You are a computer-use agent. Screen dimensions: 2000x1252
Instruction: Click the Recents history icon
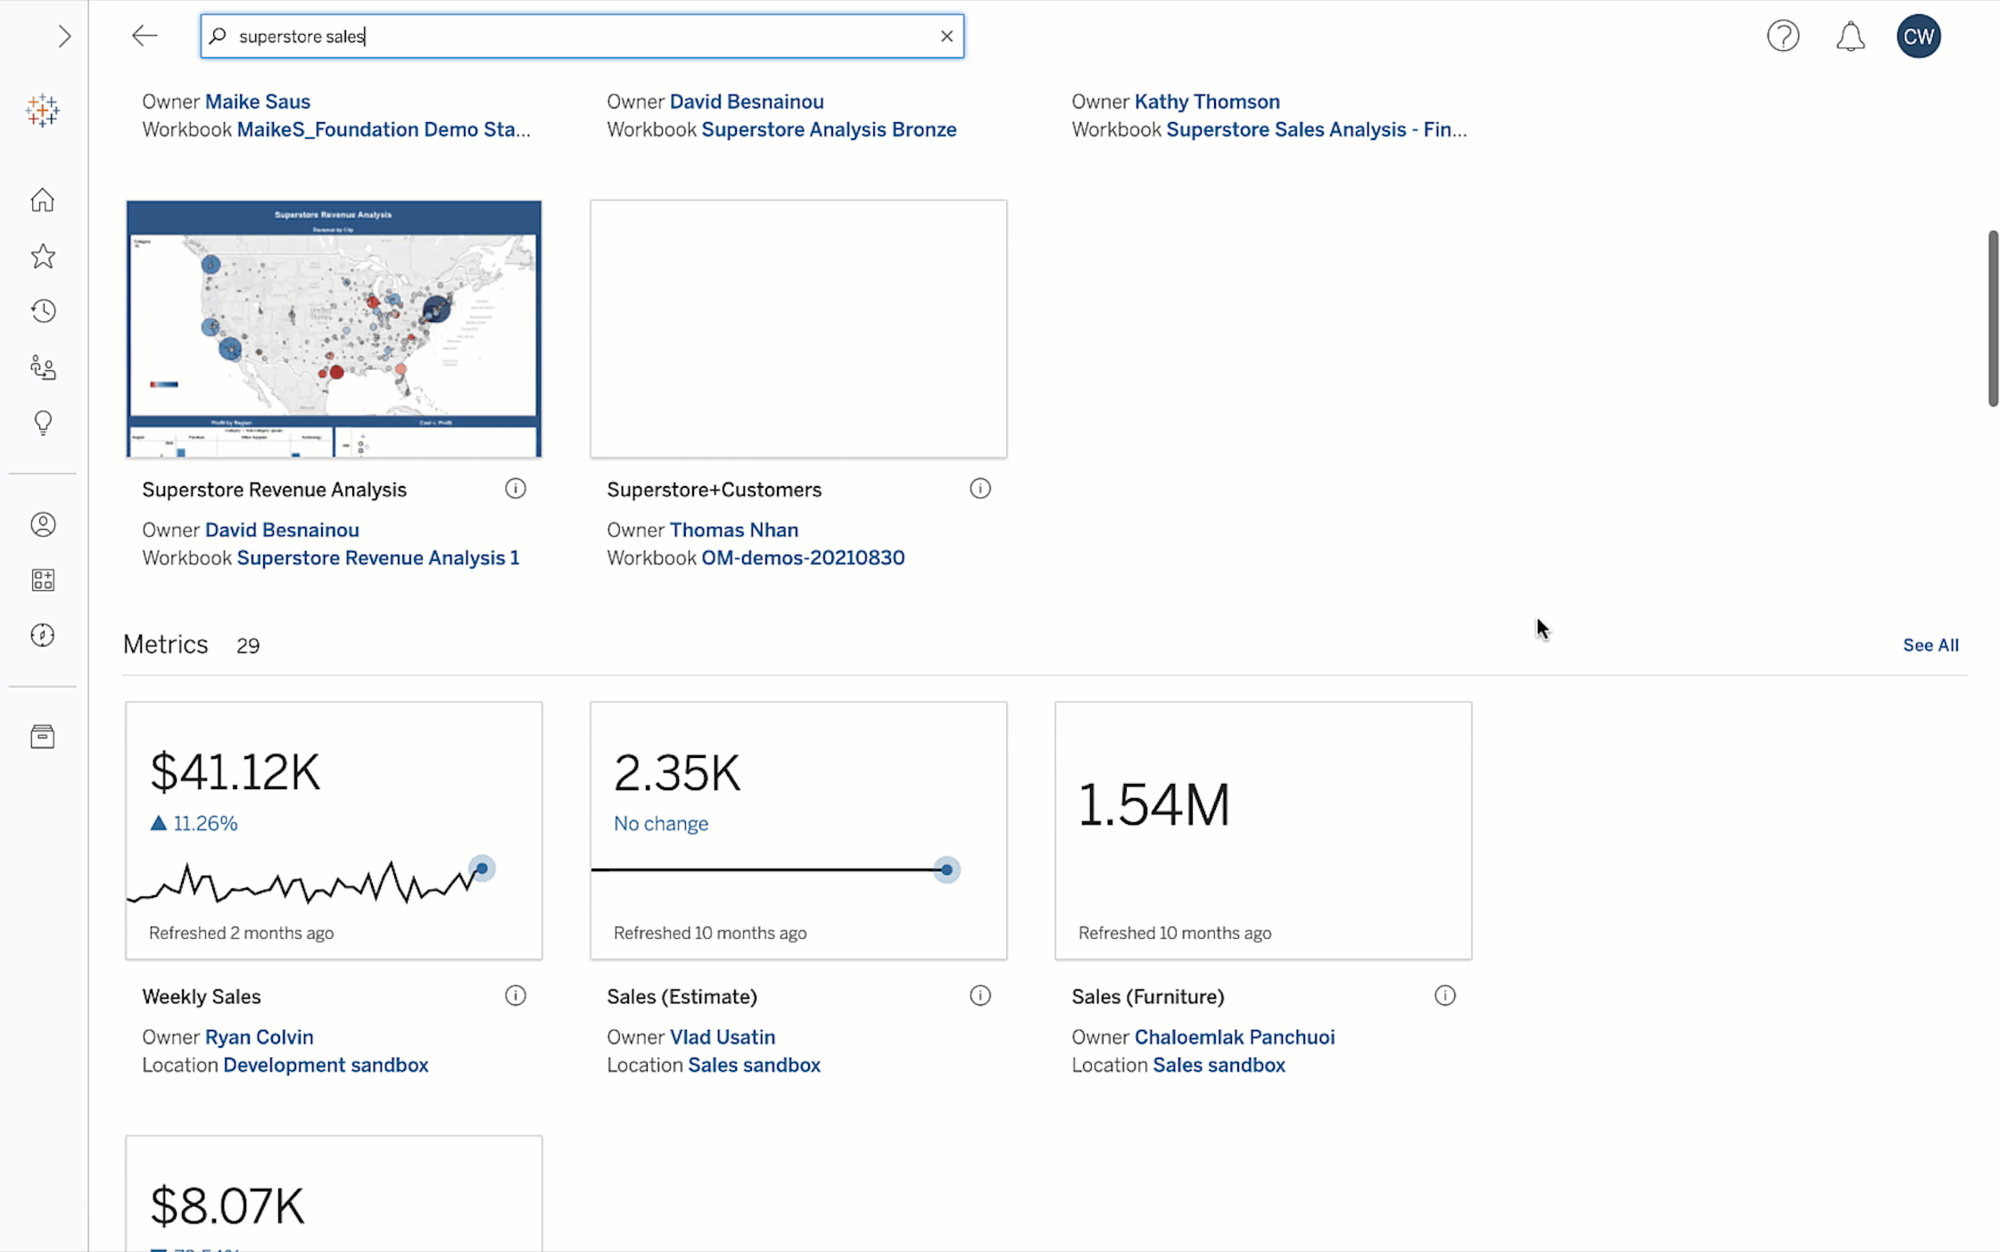42,310
